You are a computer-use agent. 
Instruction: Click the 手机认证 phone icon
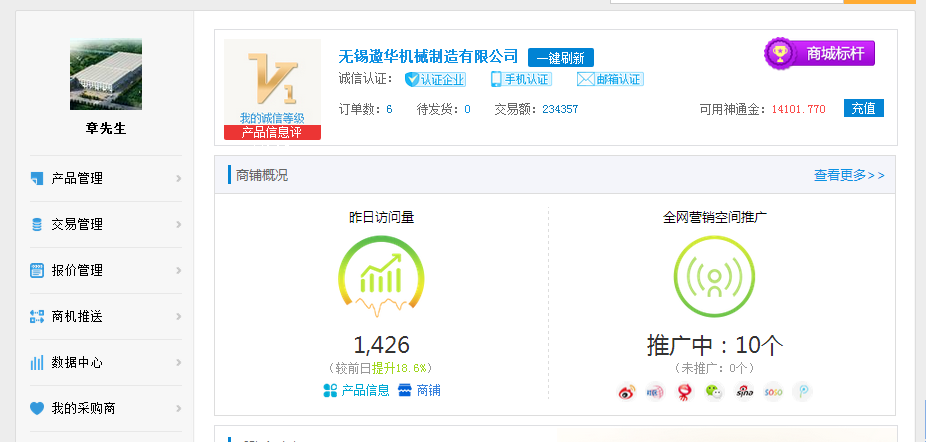[x=496, y=79]
